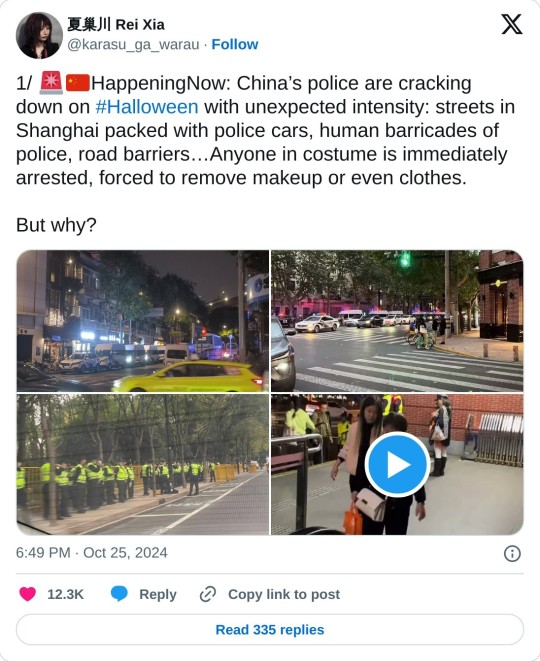Click the 12.3K likes count

(65, 594)
